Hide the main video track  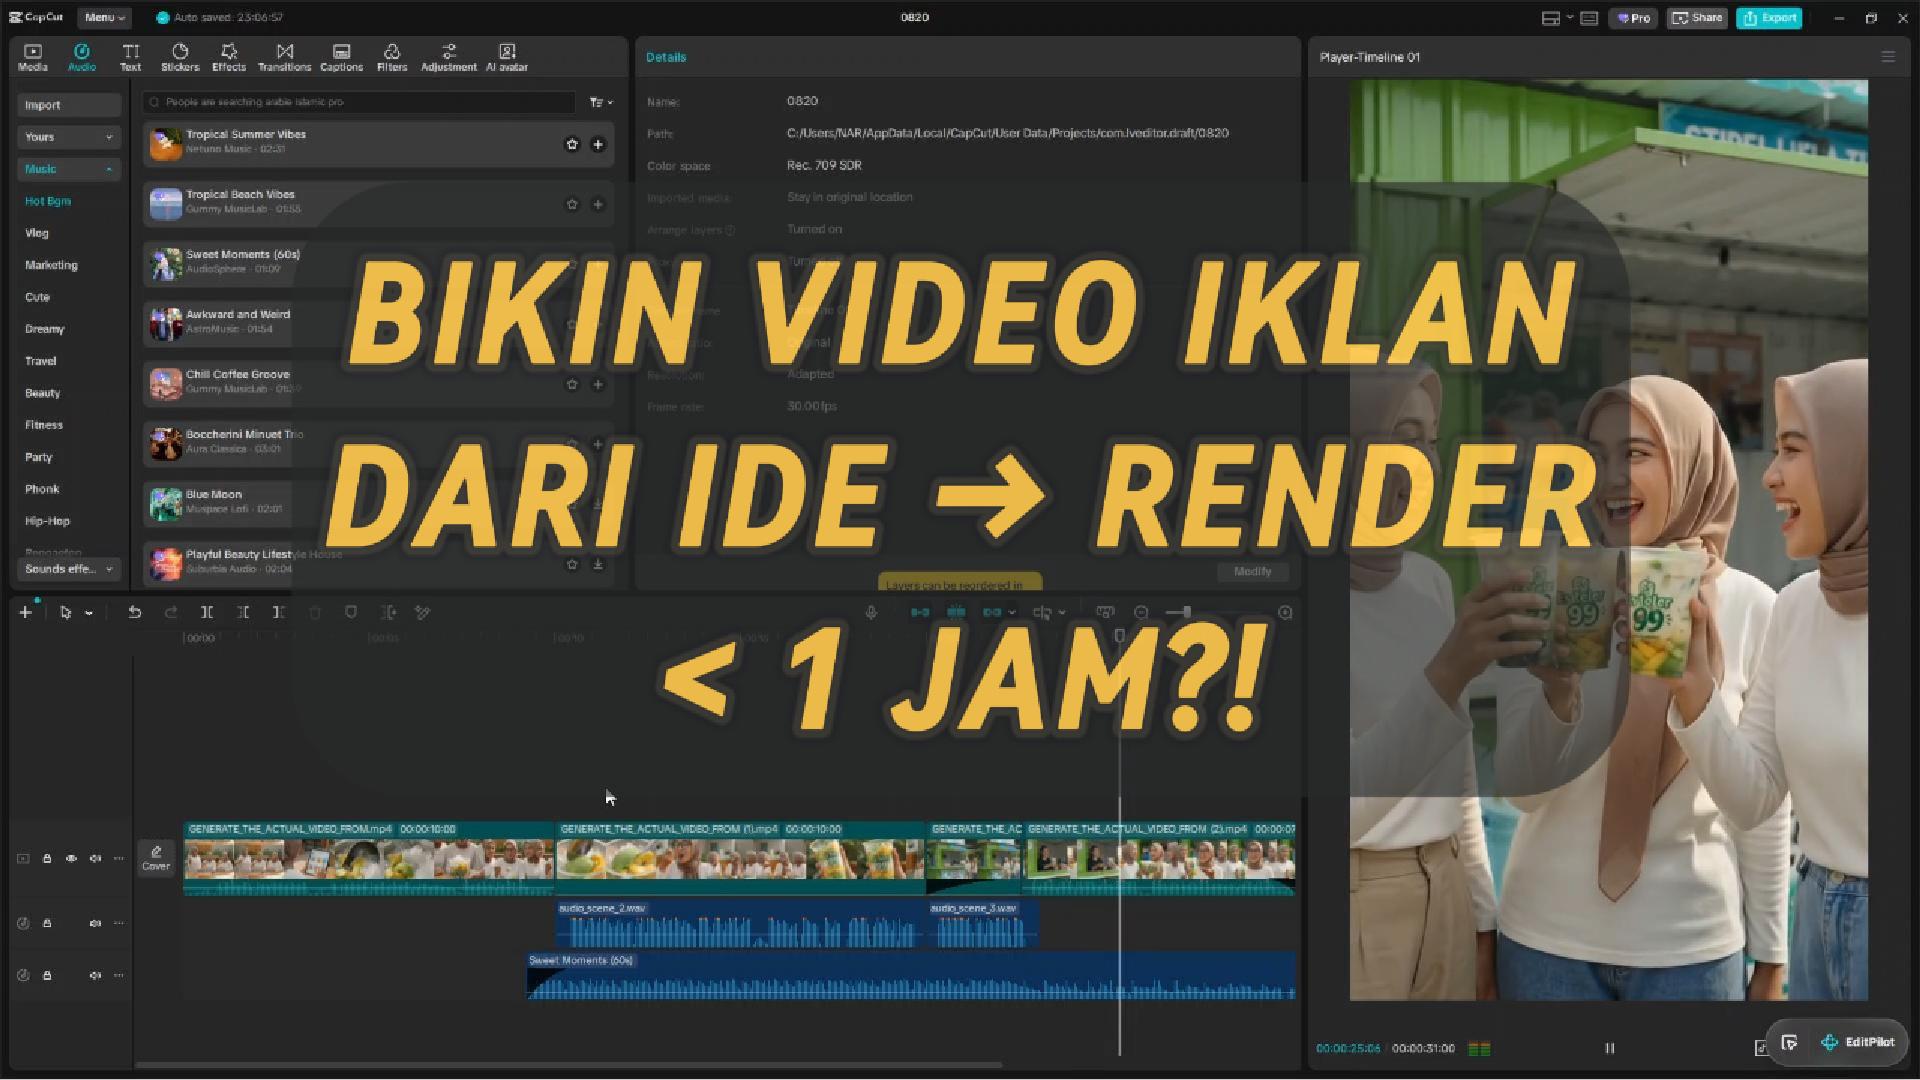tap(71, 858)
